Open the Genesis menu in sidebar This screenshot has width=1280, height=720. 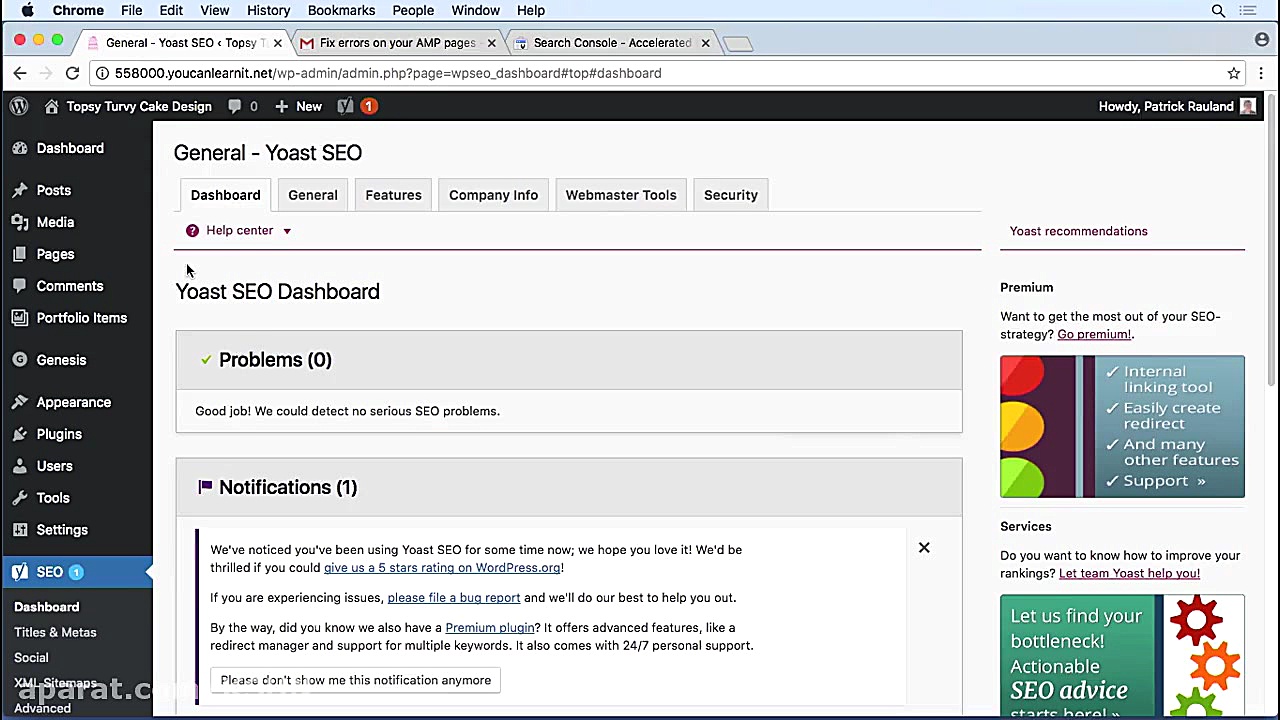click(x=61, y=360)
